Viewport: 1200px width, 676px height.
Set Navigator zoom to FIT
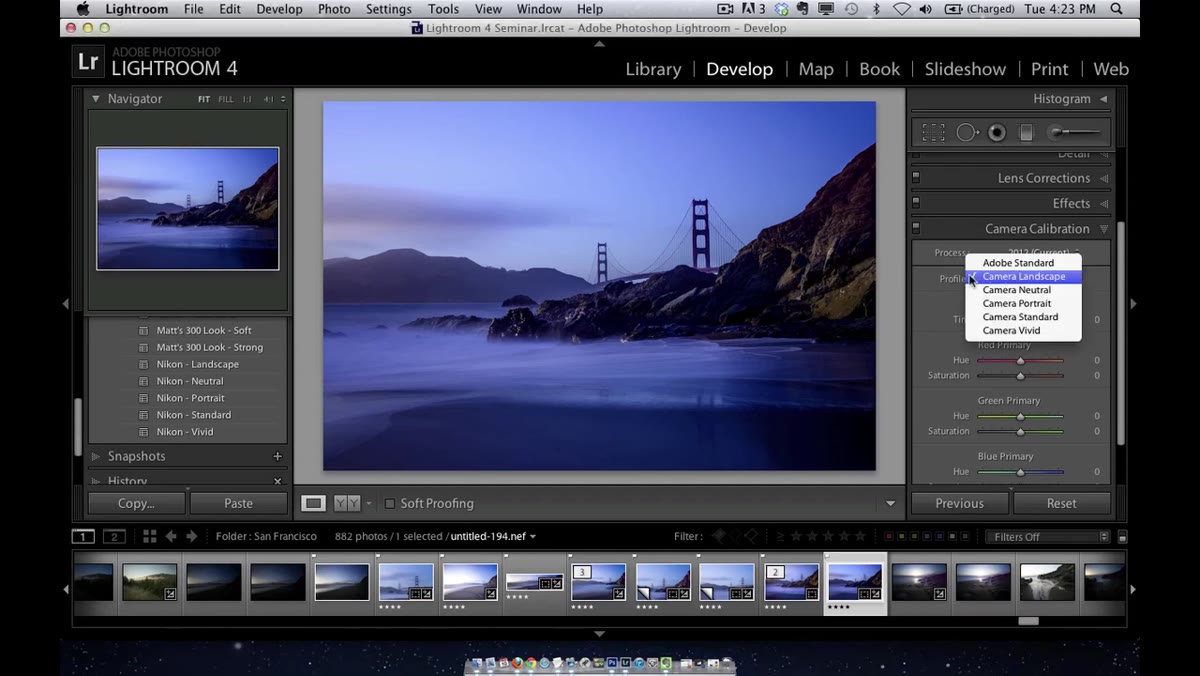pos(204,99)
